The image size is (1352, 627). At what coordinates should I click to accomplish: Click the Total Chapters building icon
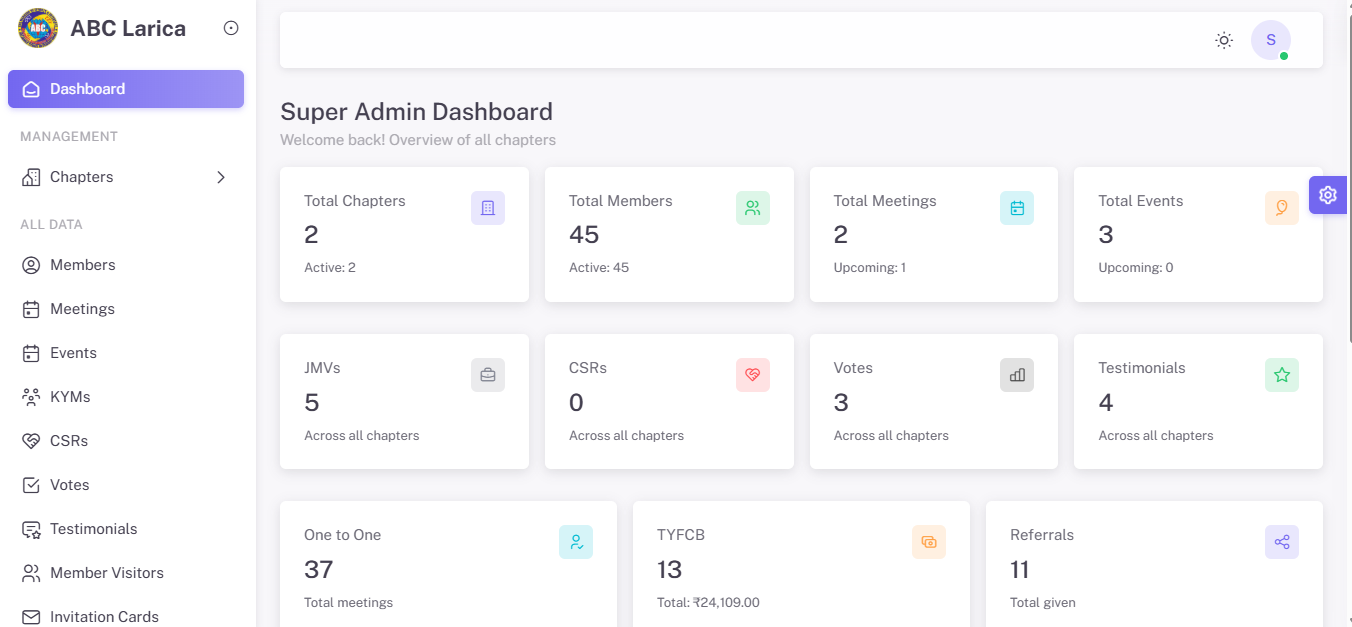click(x=488, y=208)
